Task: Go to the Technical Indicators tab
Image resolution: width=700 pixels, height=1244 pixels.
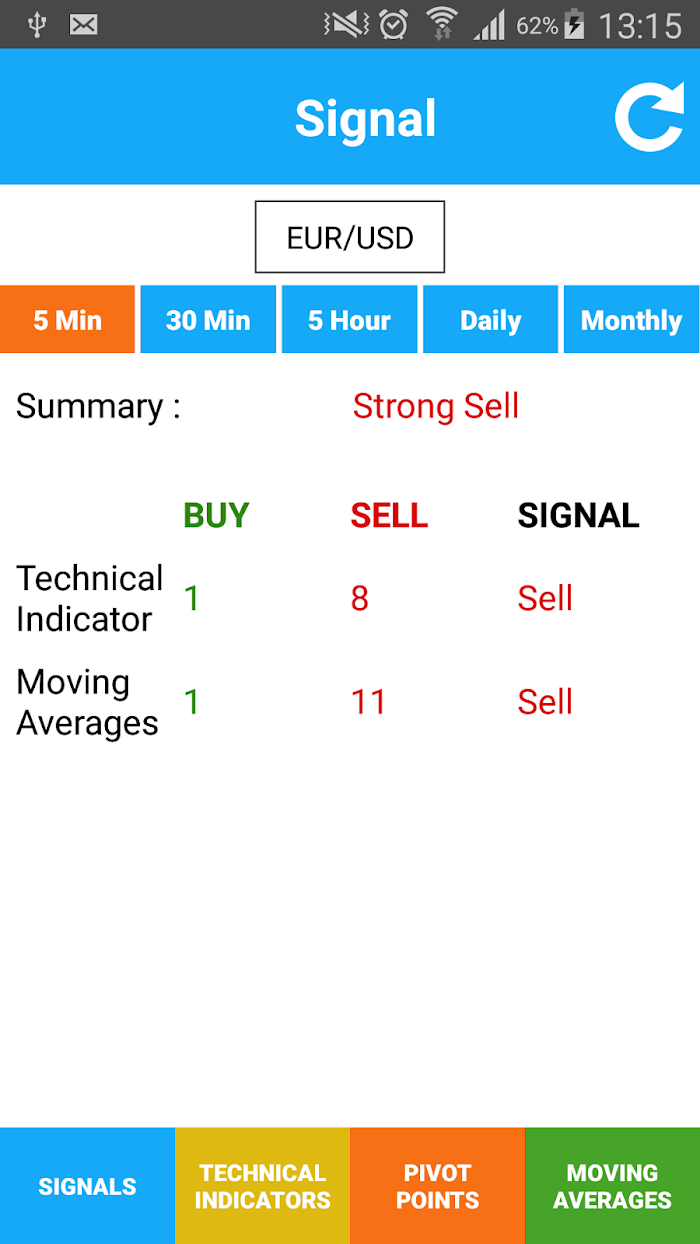Action: [262, 1186]
